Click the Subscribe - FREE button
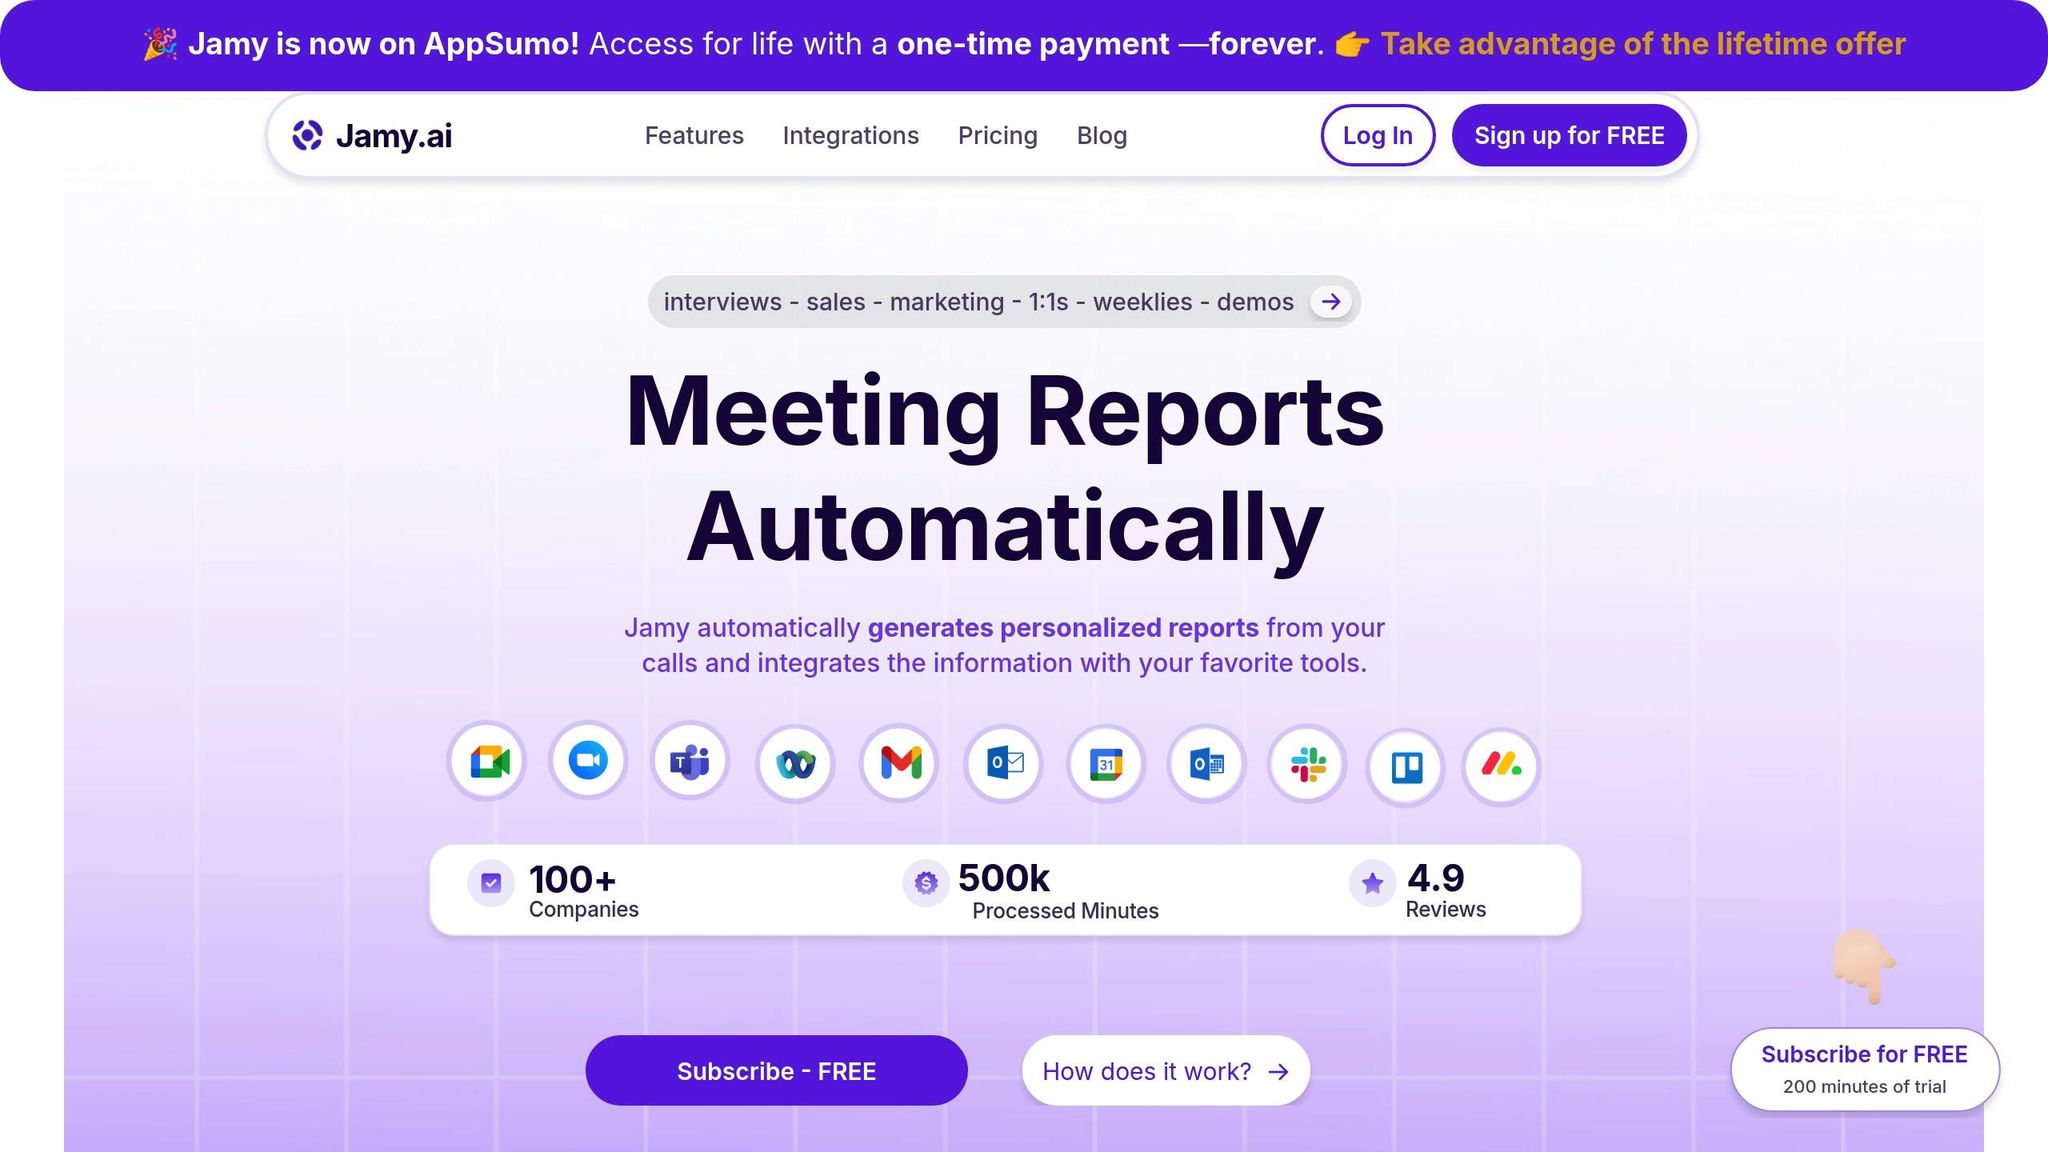The image size is (2048, 1152). pyautogui.click(x=776, y=1071)
